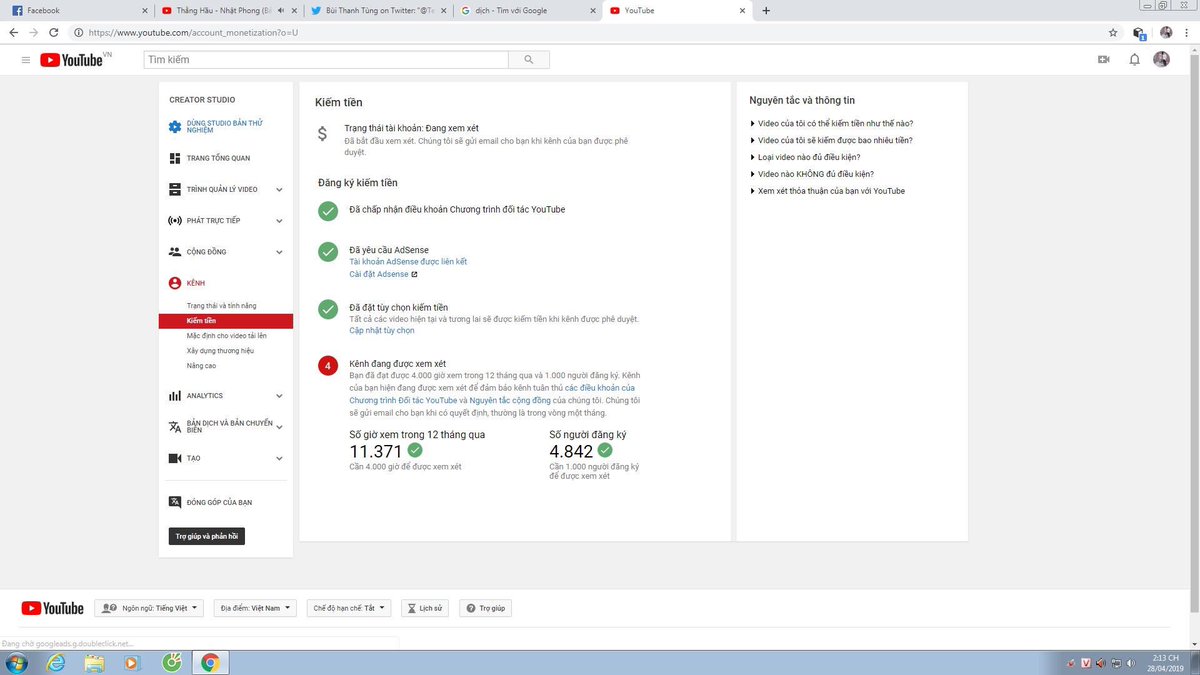Open the YouTube account avatar menu
1200x675 pixels.
(1161, 60)
